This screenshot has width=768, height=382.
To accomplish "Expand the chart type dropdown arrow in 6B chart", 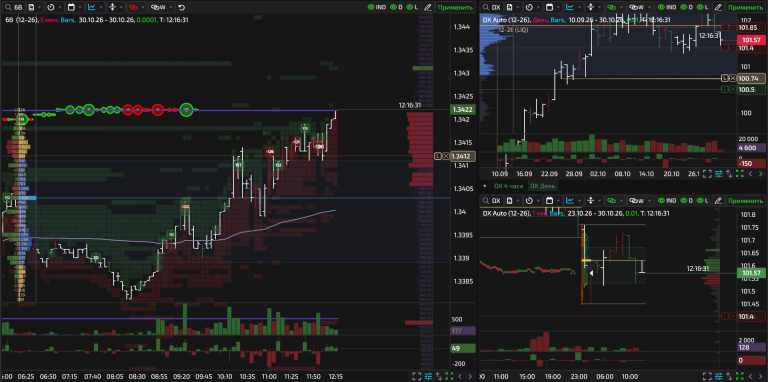I will tap(101, 7).
